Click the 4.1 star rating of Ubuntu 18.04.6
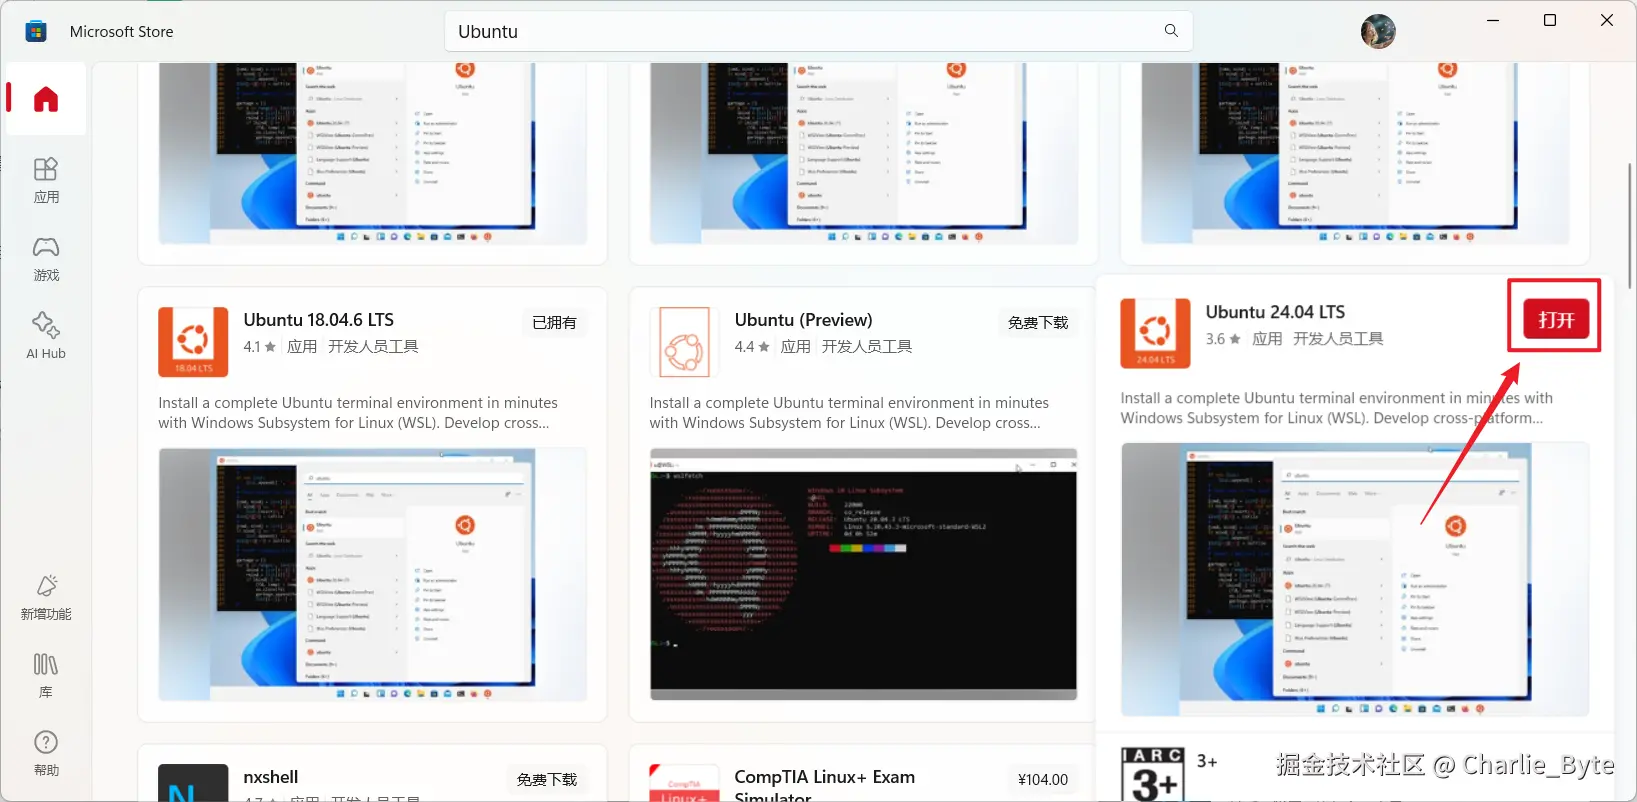 click(259, 347)
